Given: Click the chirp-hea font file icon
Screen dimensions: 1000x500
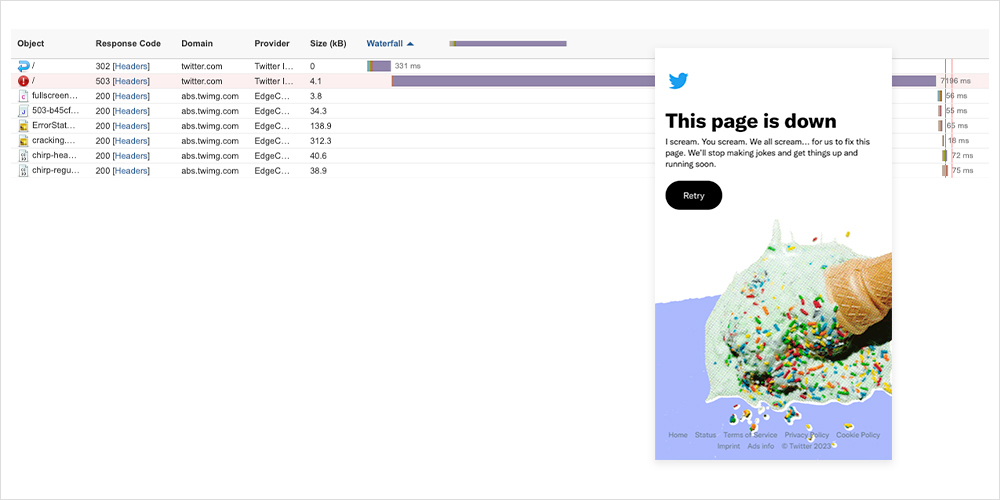Looking at the screenshot, I should tap(24, 156).
